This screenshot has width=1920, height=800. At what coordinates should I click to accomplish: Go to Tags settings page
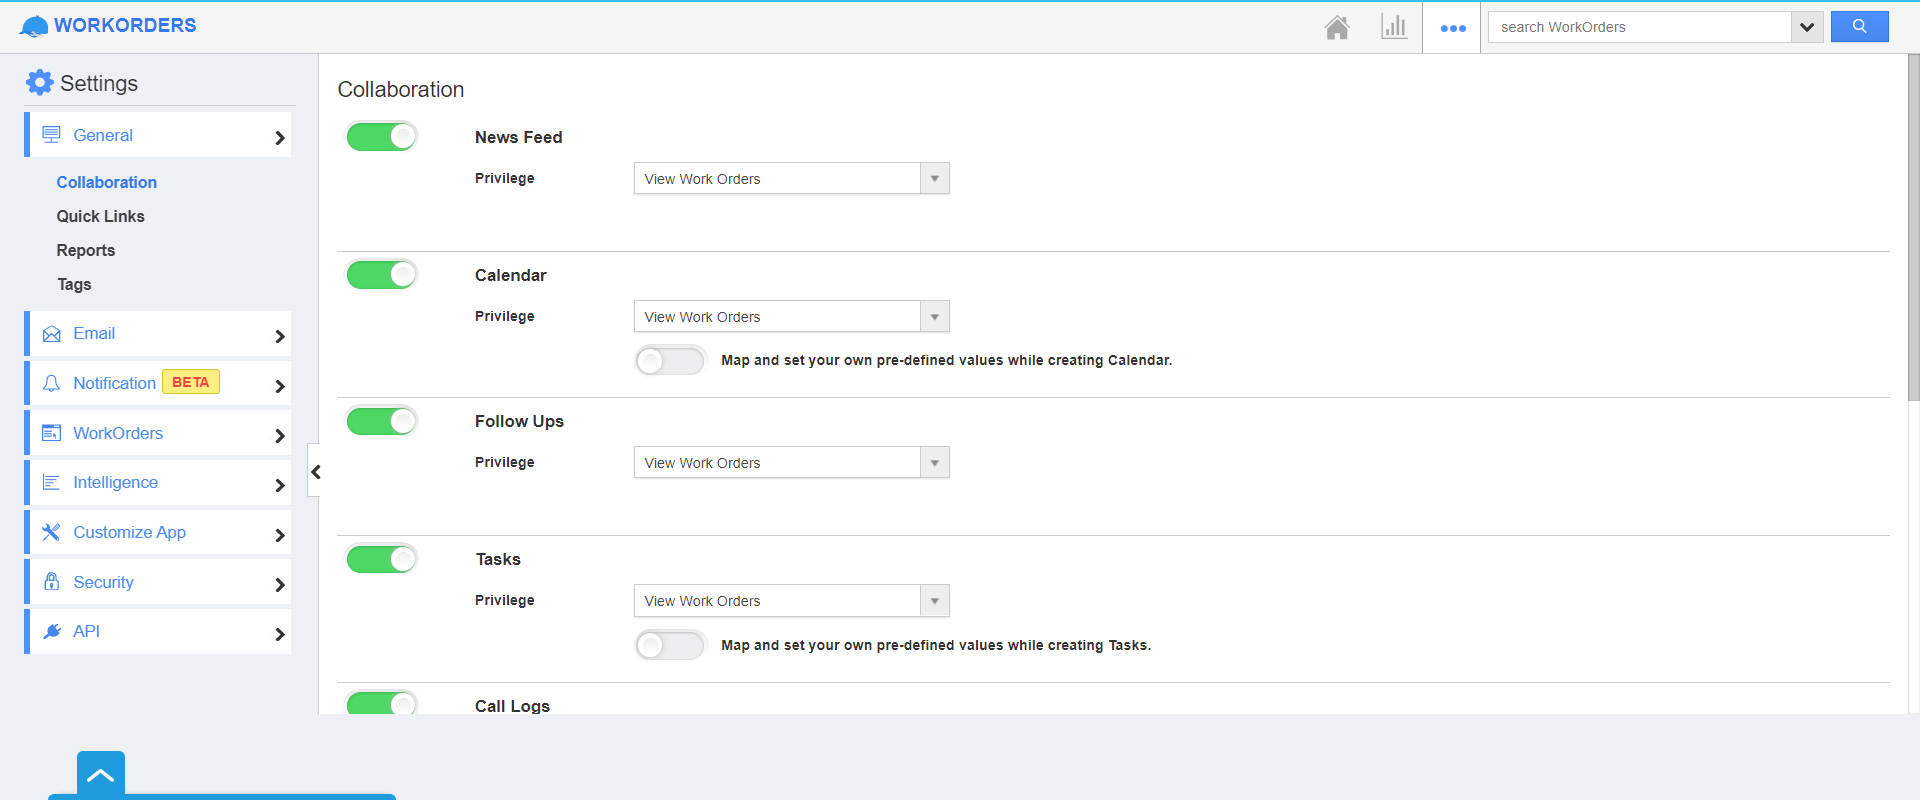click(x=74, y=284)
